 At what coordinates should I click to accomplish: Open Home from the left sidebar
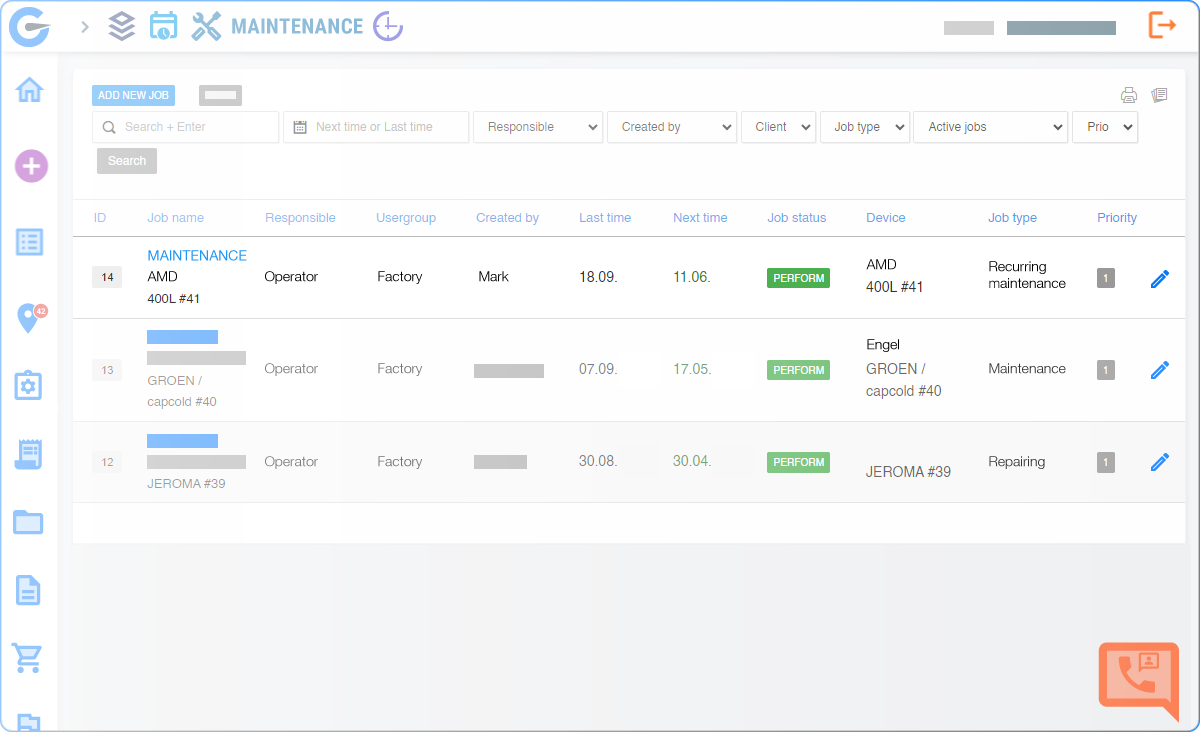click(30, 90)
